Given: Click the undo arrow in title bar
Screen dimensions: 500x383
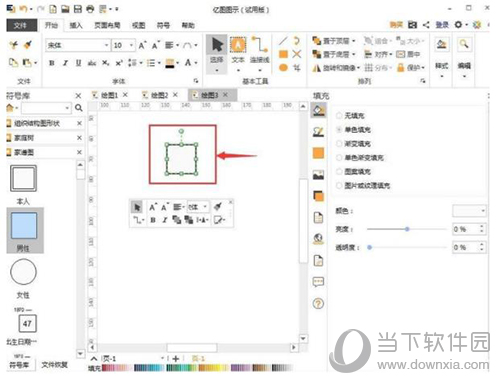Looking at the screenshot, I should (23, 9).
